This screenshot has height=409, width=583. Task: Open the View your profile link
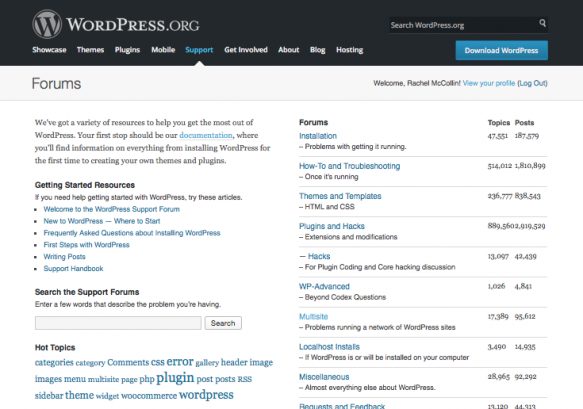coord(489,83)
